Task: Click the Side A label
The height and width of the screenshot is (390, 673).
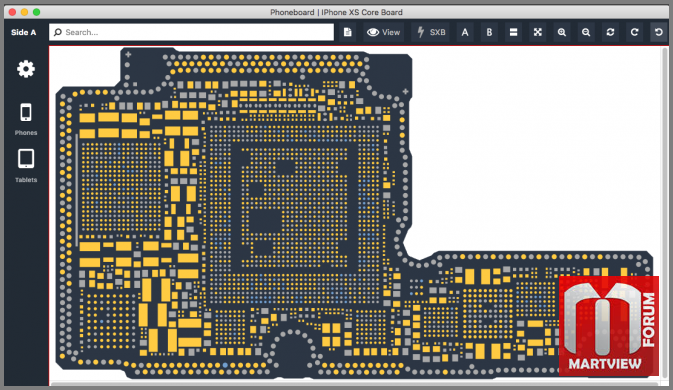Action: [24, 32]
